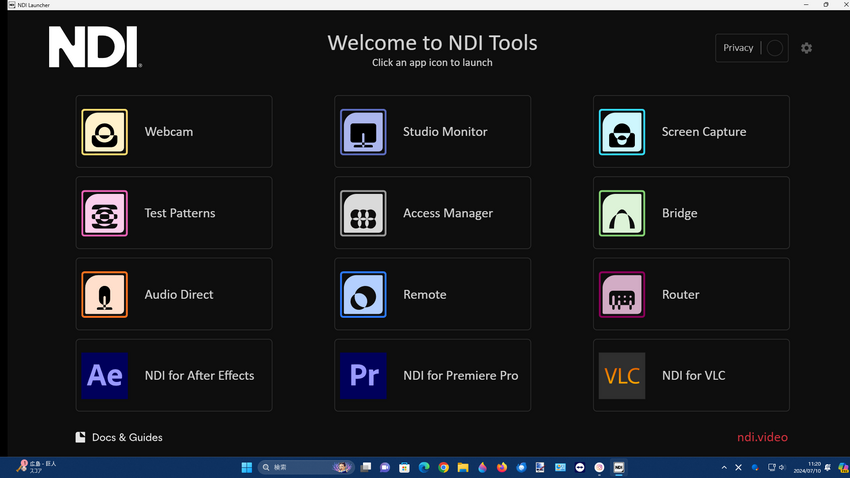Viewport: 850px width, 478px height.
Task: Open the taskbar clock and date
Action: coord(807,467)
